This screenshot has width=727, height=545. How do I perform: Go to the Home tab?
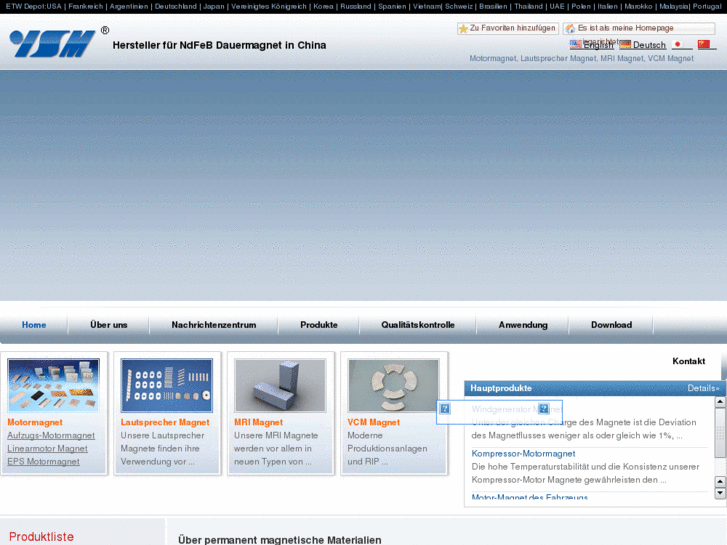[34, 325]
